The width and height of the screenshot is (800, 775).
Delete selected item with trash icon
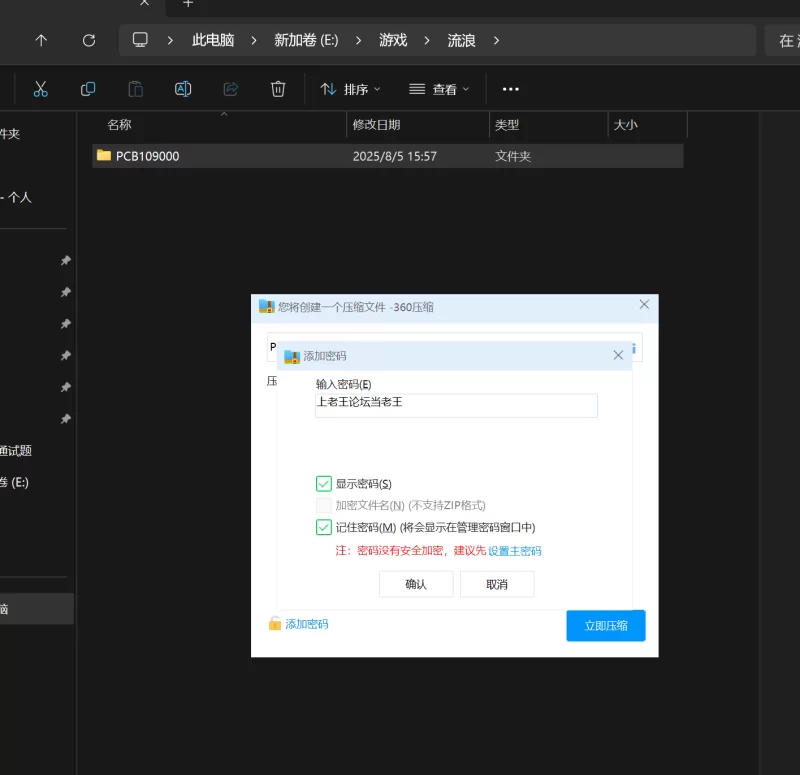[x=278, y=89]
